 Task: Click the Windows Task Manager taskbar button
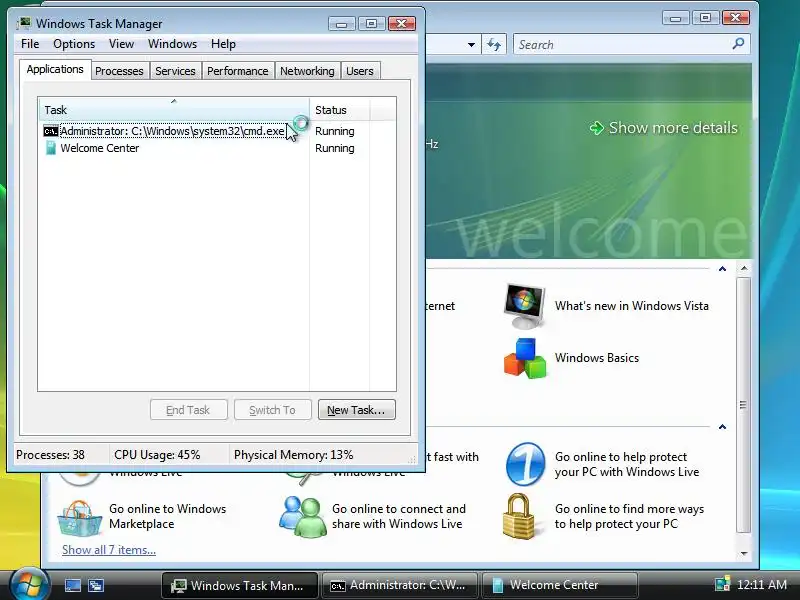click(240, 585)
